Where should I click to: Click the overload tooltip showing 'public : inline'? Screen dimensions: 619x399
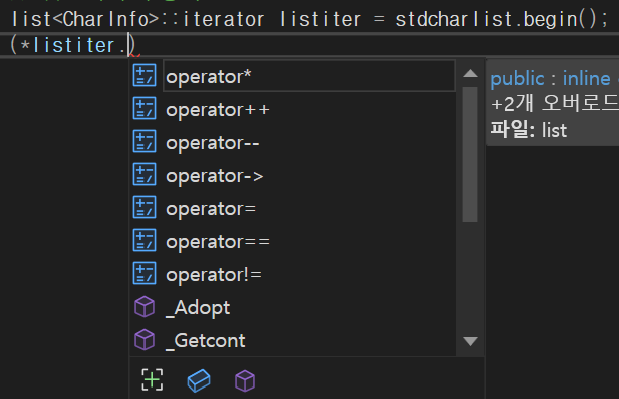pyautogui.click(x=553, y=103)
